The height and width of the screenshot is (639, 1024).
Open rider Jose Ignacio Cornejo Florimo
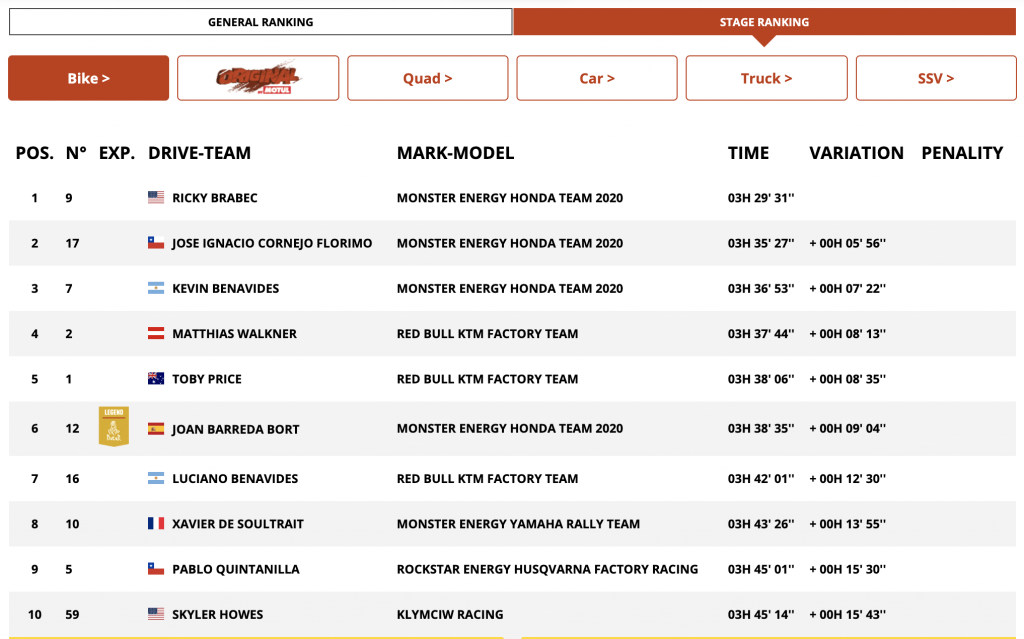[x=272, y=243]
